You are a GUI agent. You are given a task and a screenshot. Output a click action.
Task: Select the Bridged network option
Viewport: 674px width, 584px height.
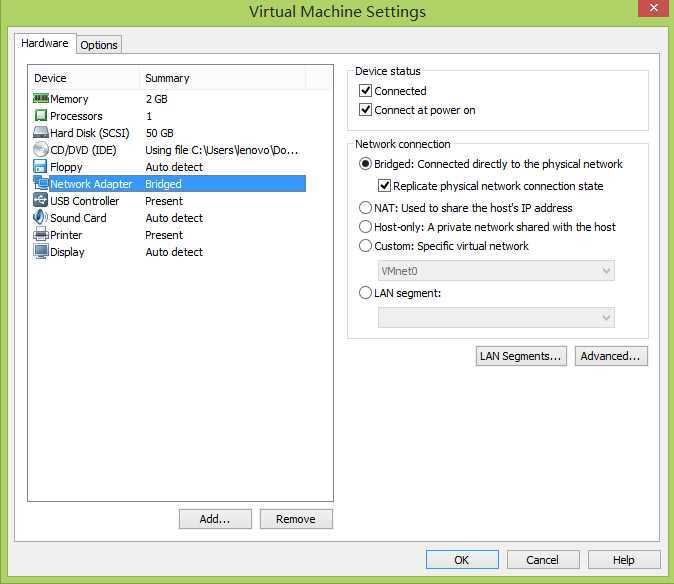tap(365, 164)
